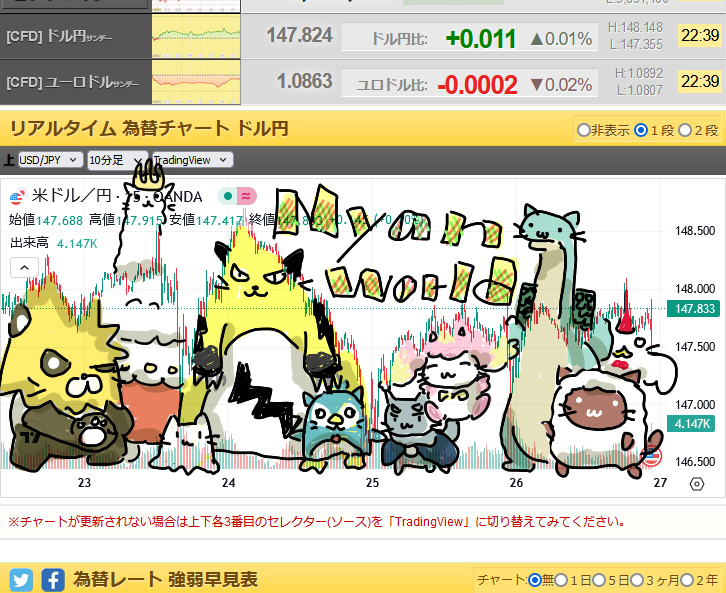This screenshot has width=726, height=593.
Task: Click the ▼0.02% percentage change
Action: 561,85
